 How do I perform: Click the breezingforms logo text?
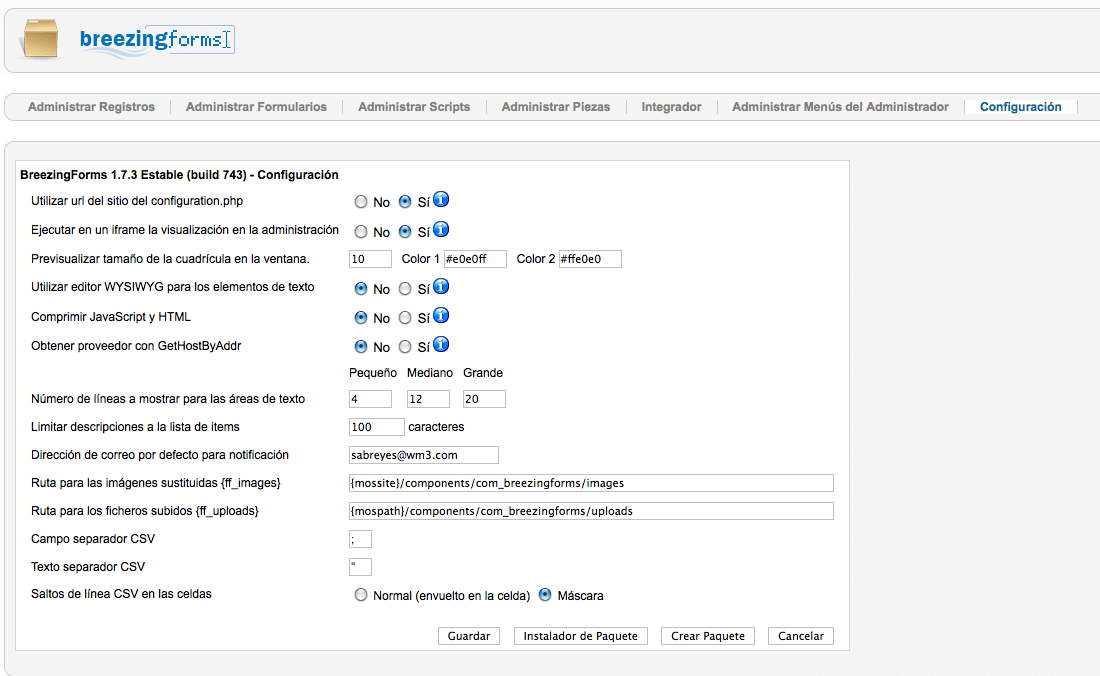coord(156,39)
